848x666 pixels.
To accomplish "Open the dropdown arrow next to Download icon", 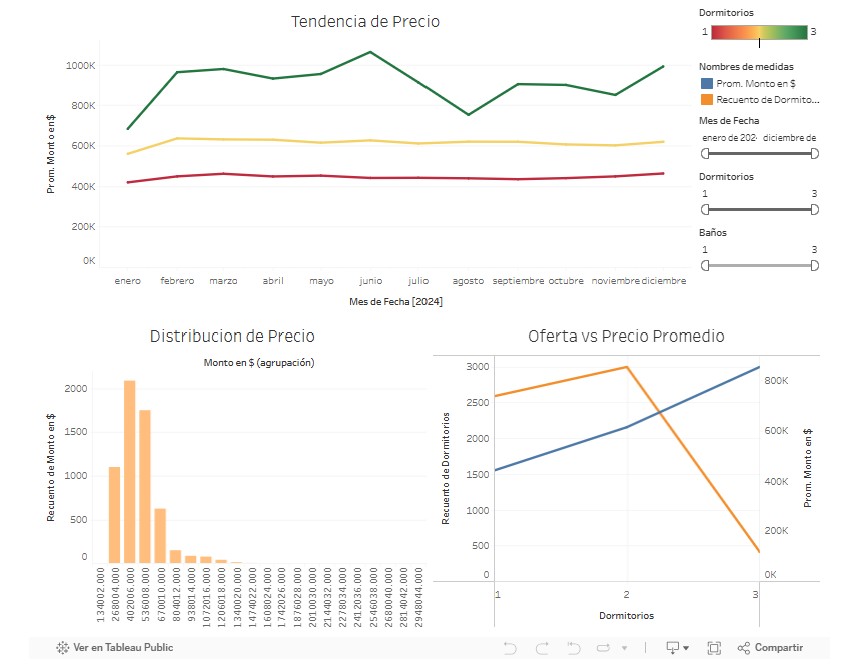I will (x=686, y=648).
